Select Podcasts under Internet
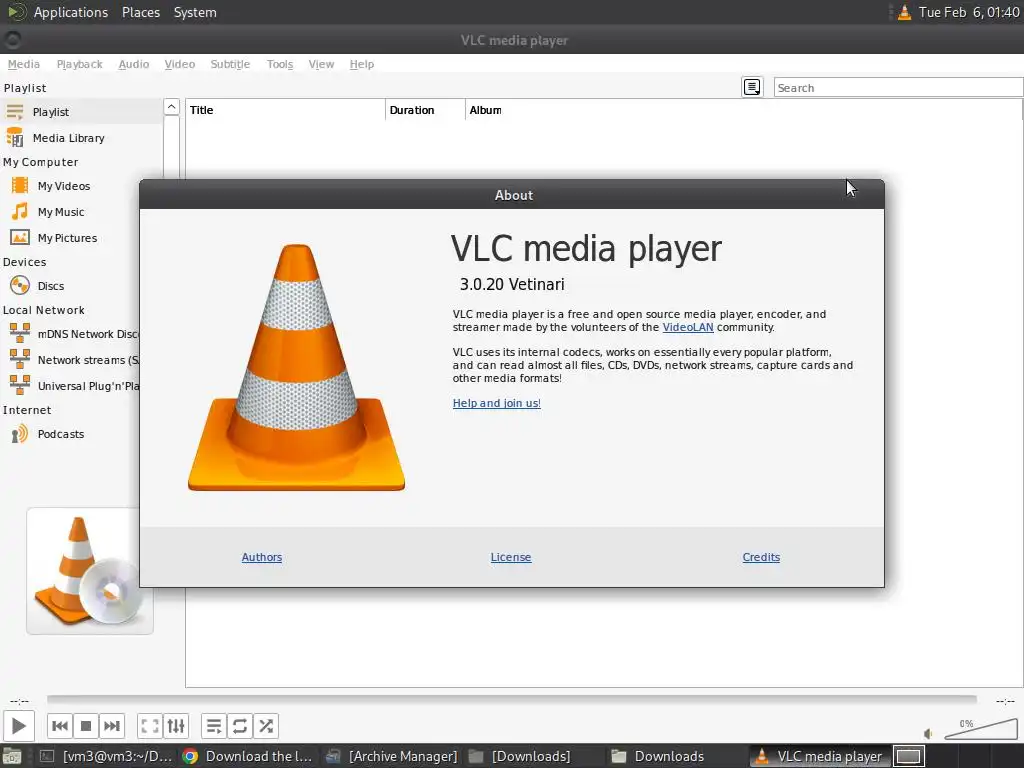1024x768 pixels. tap(72, 434)
